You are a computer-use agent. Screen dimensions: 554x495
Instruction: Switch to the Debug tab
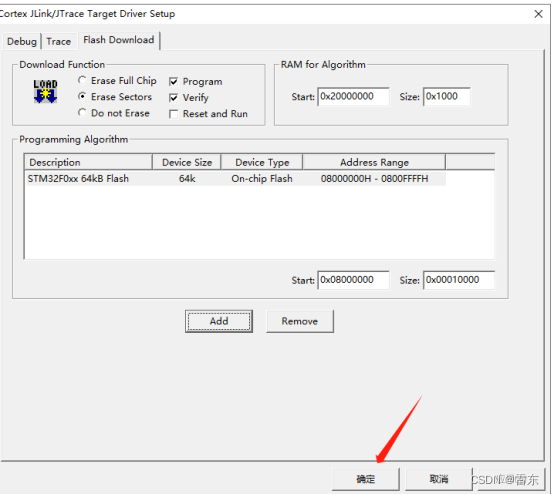coord(22,41)
